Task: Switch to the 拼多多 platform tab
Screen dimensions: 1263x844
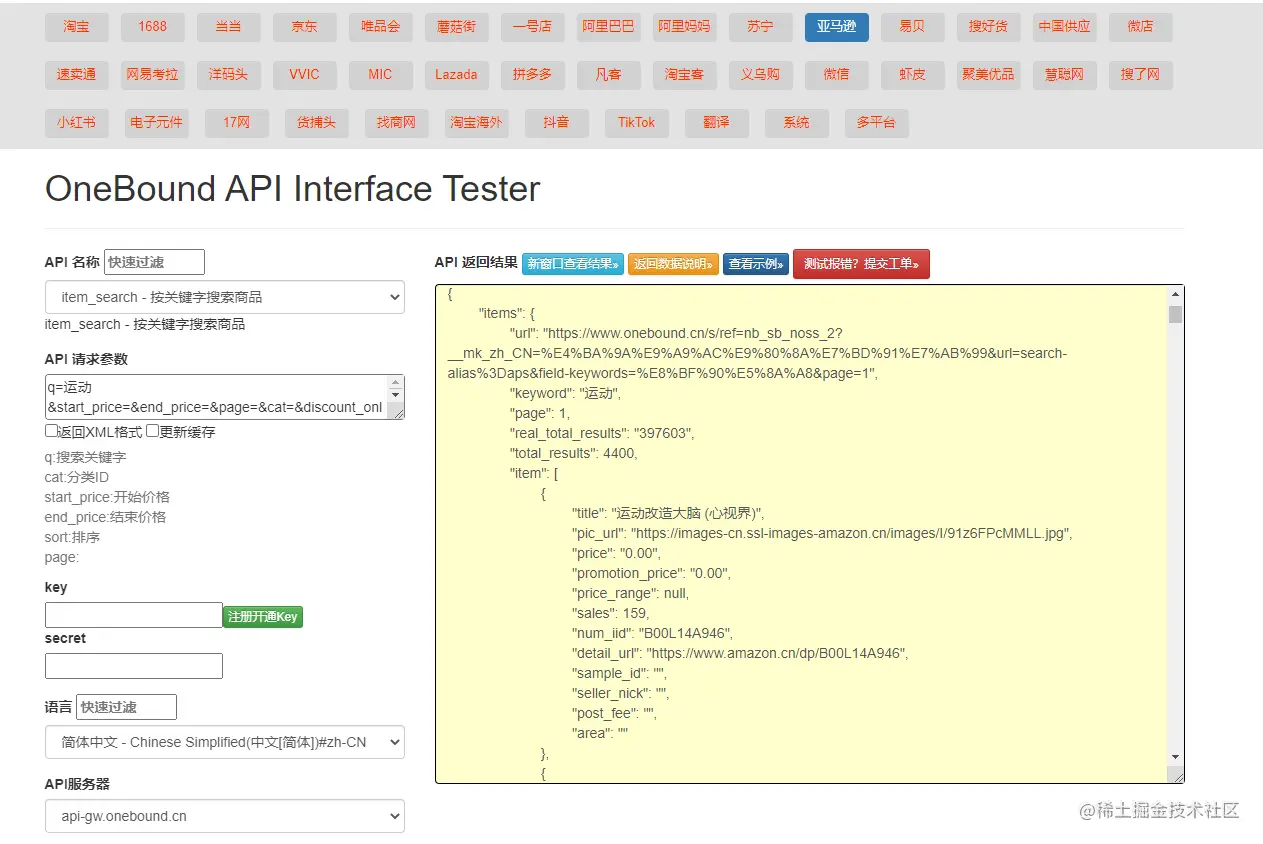Action: point(533,75)
